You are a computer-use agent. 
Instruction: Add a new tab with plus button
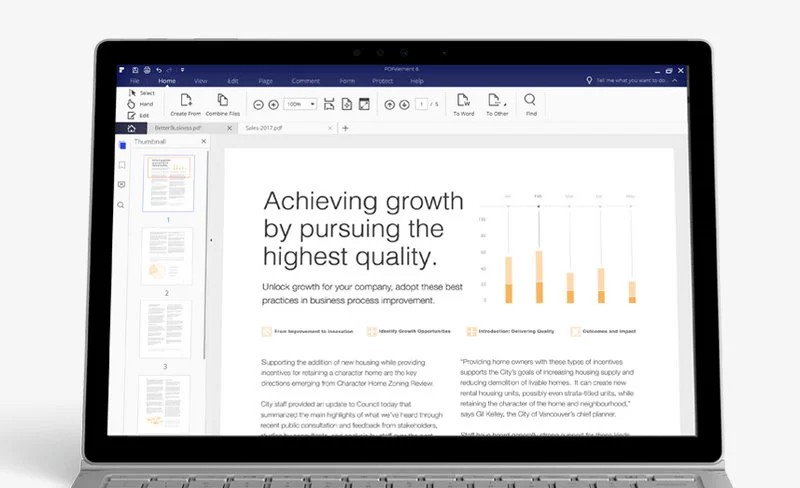[x=346, y=129]
